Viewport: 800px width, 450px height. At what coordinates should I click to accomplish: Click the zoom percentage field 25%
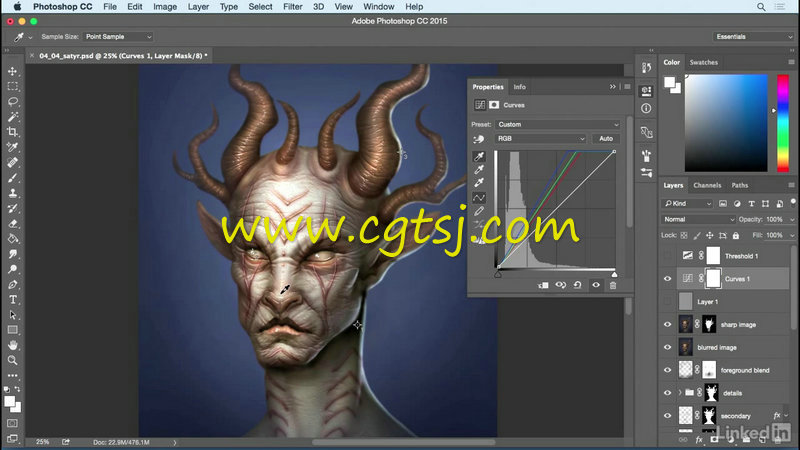(x=42, y=442)
